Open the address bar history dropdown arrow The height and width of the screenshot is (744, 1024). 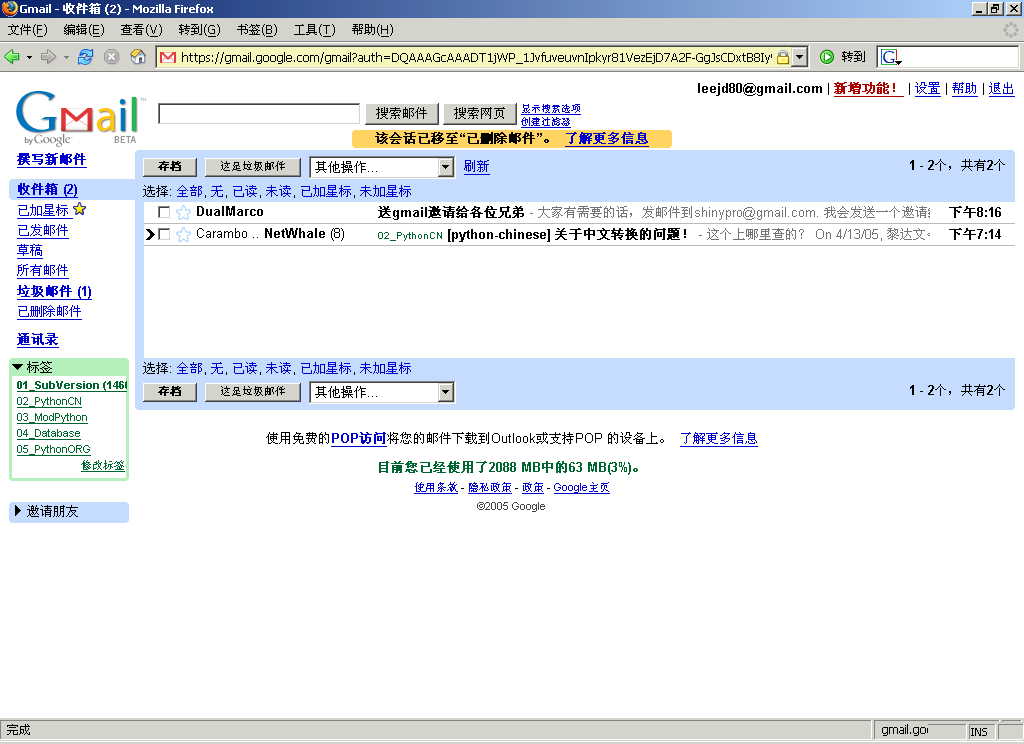coord(799,57)
